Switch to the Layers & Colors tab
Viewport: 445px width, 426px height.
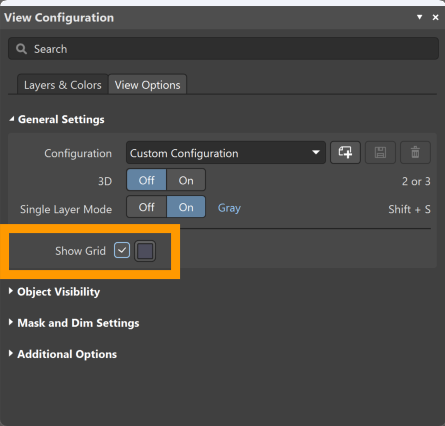(63, 85)
